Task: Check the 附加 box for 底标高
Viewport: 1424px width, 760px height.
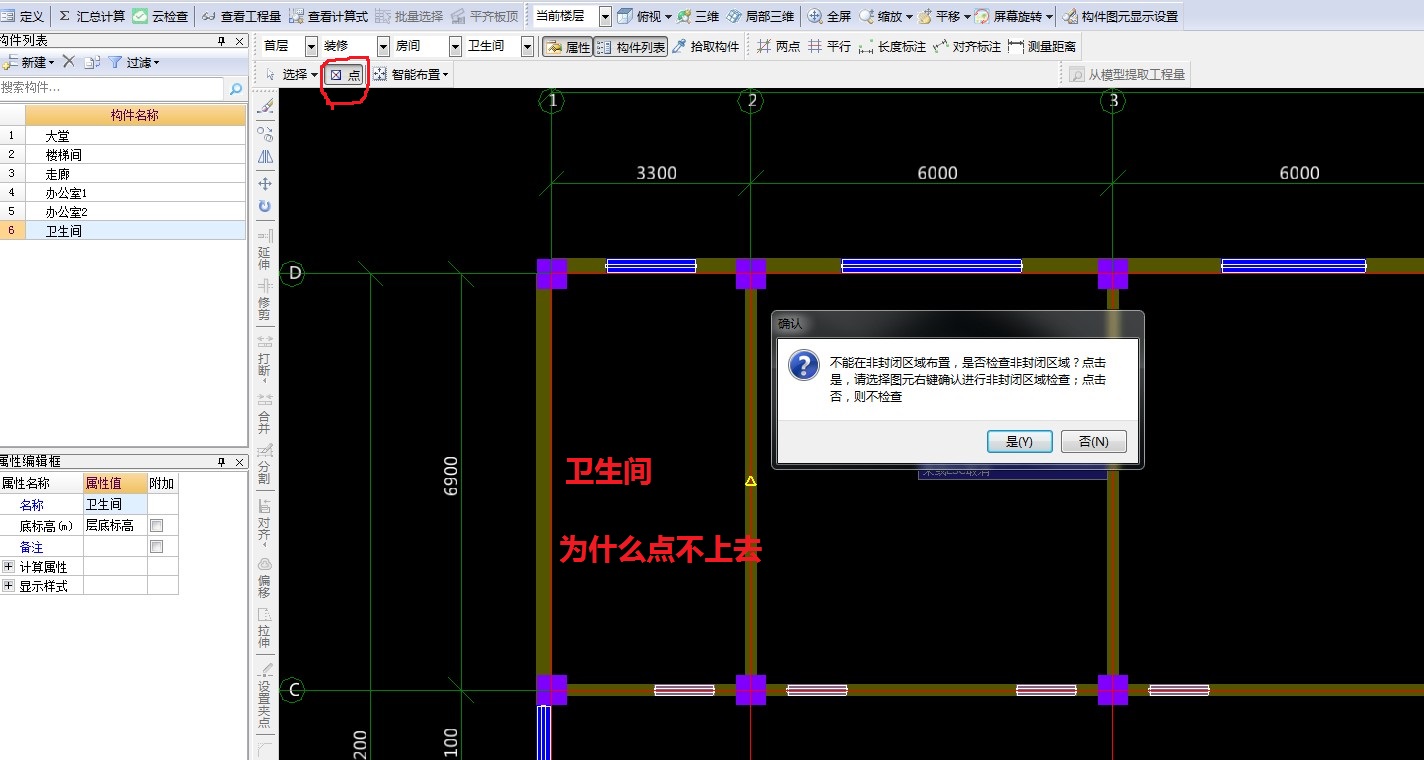Action: [x=156, y=526]
